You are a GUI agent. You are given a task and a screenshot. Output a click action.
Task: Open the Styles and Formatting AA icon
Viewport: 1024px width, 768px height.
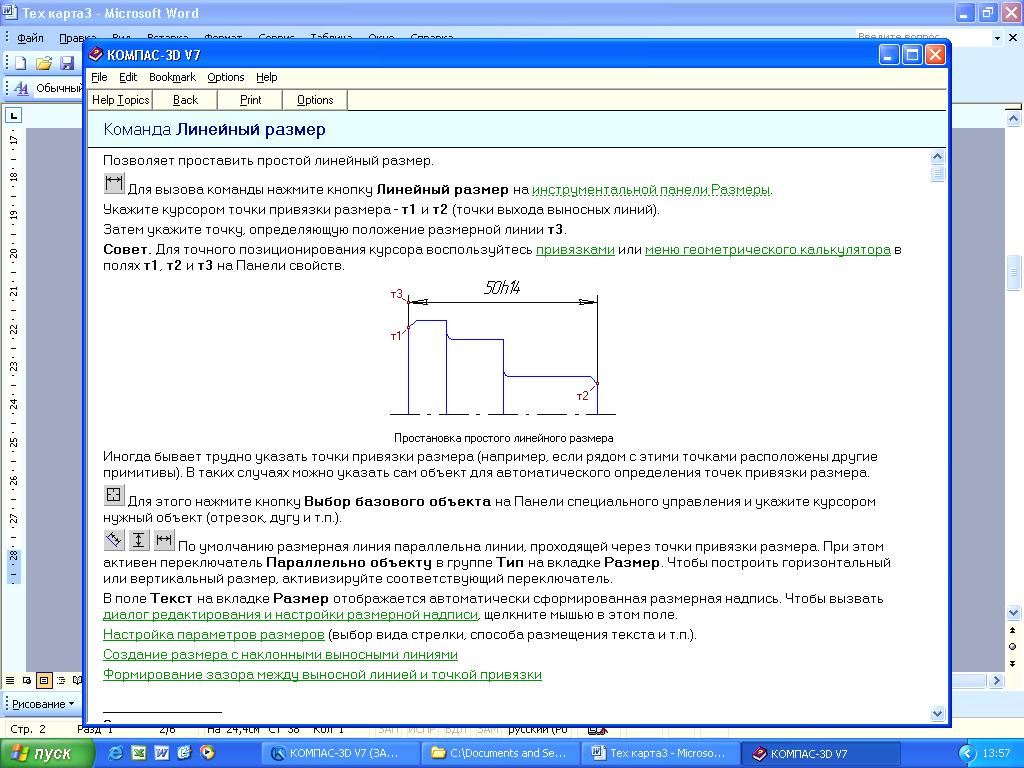[21, 88]
